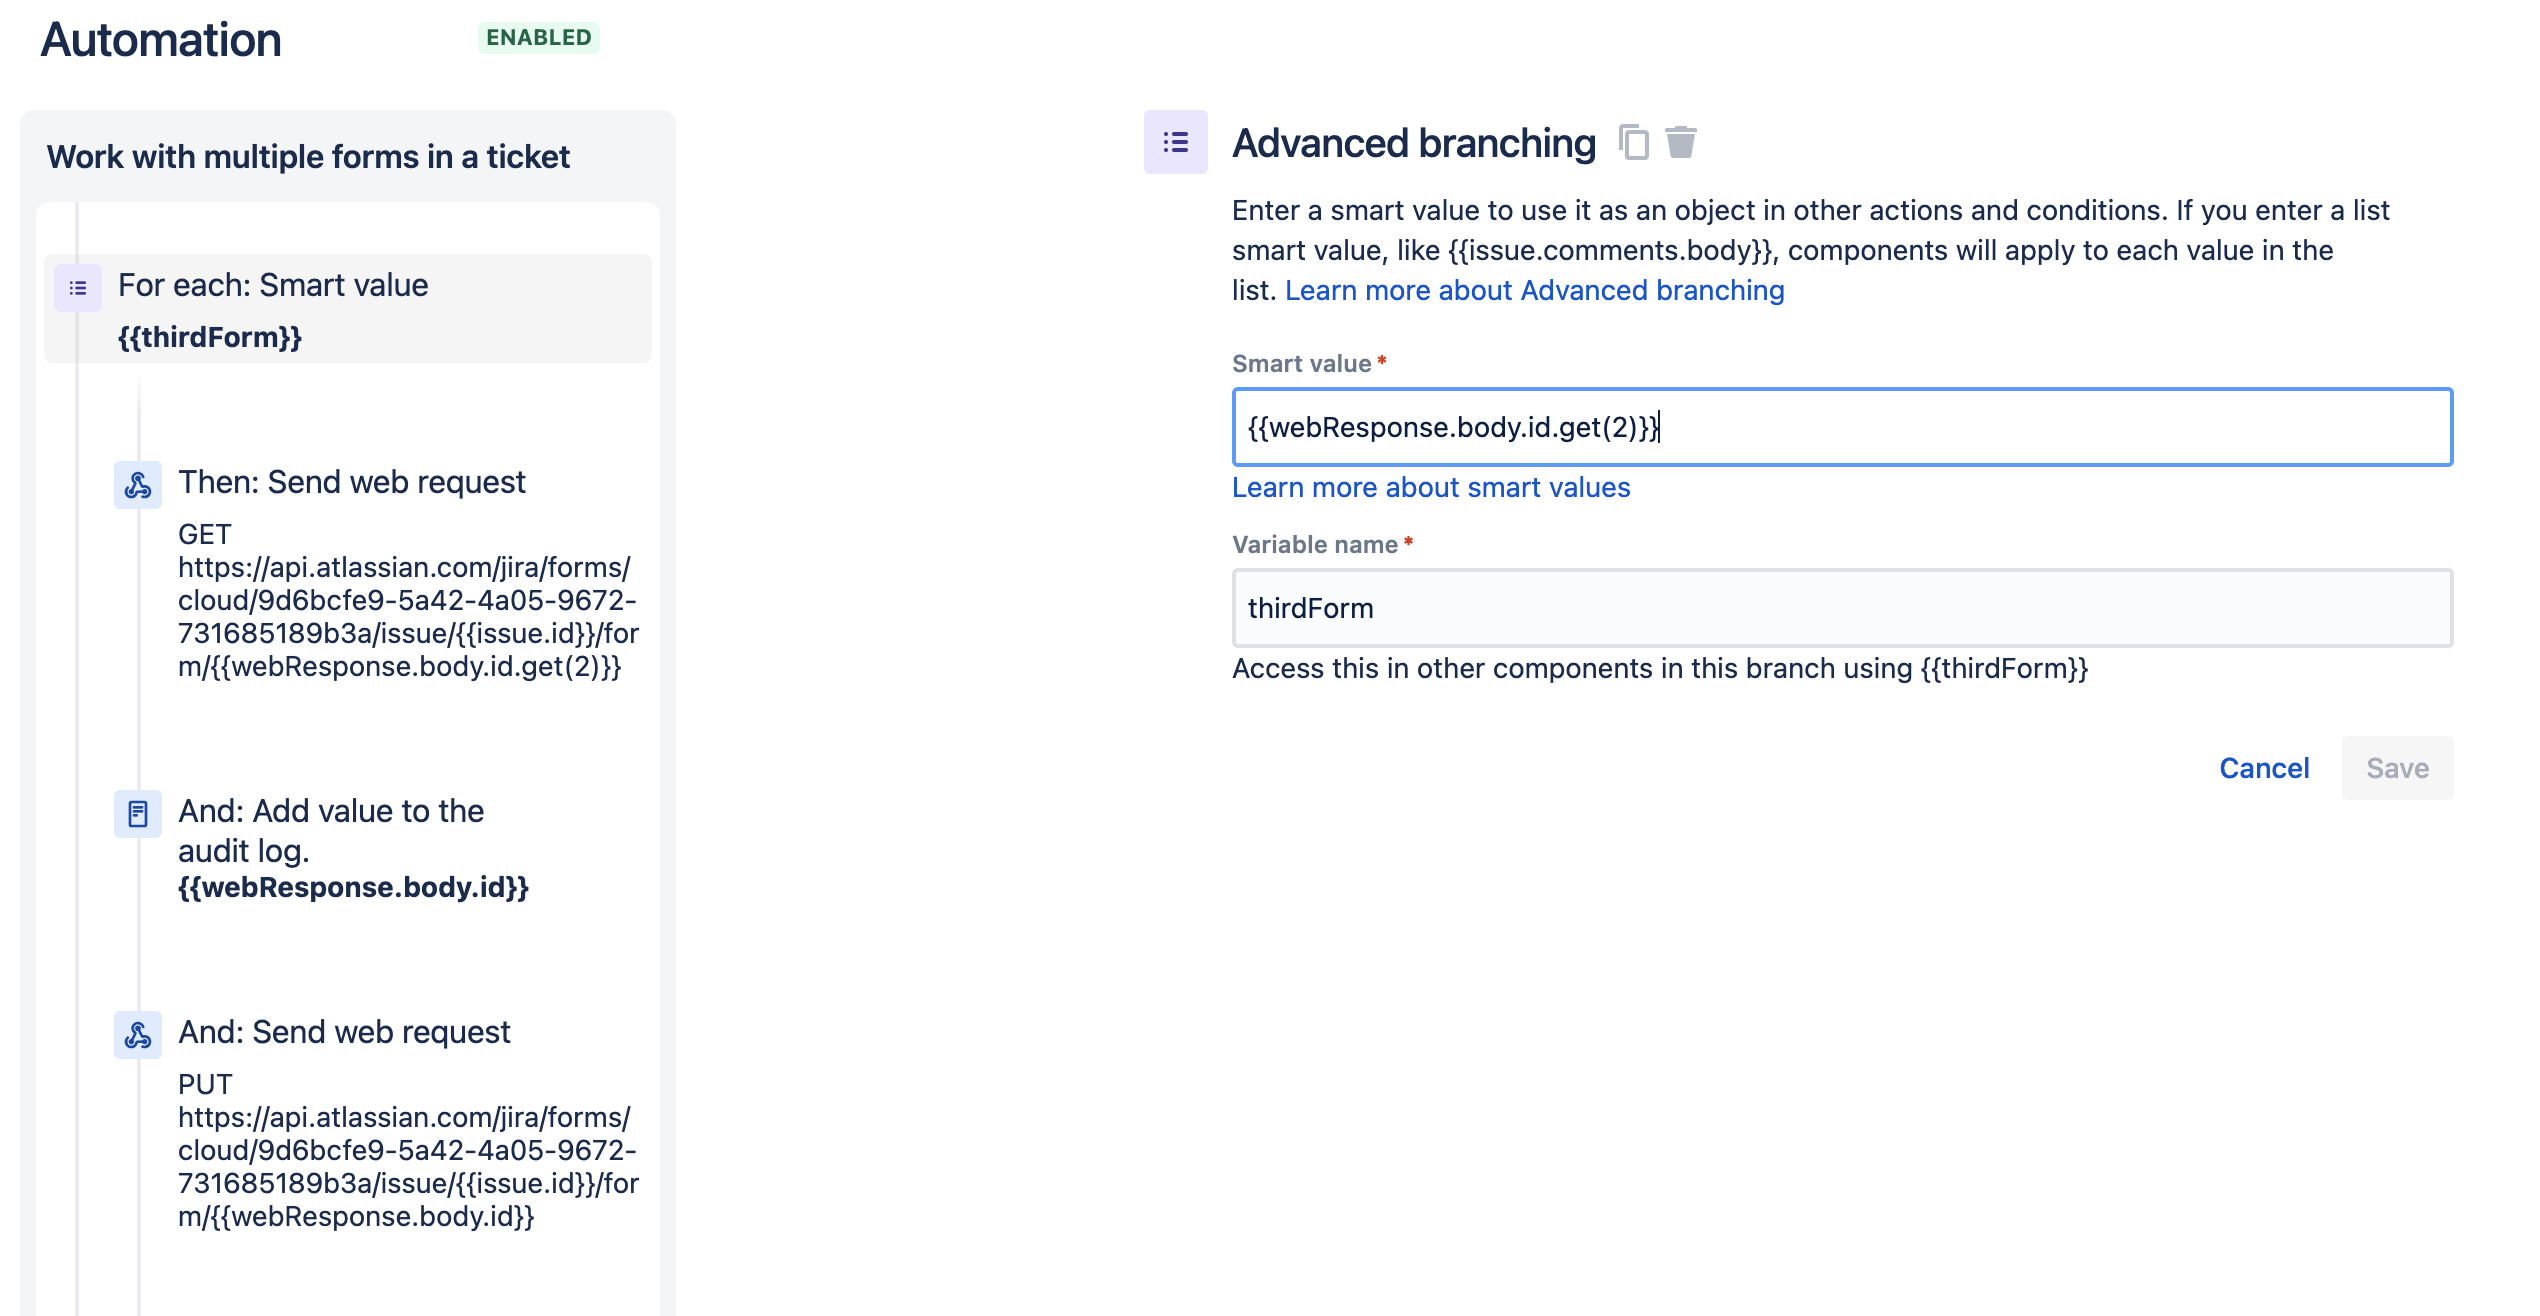Click inside the Variable name field showing thirdForm
The height and width of the screenshot is (1316, 2540).
[1840, 607]
